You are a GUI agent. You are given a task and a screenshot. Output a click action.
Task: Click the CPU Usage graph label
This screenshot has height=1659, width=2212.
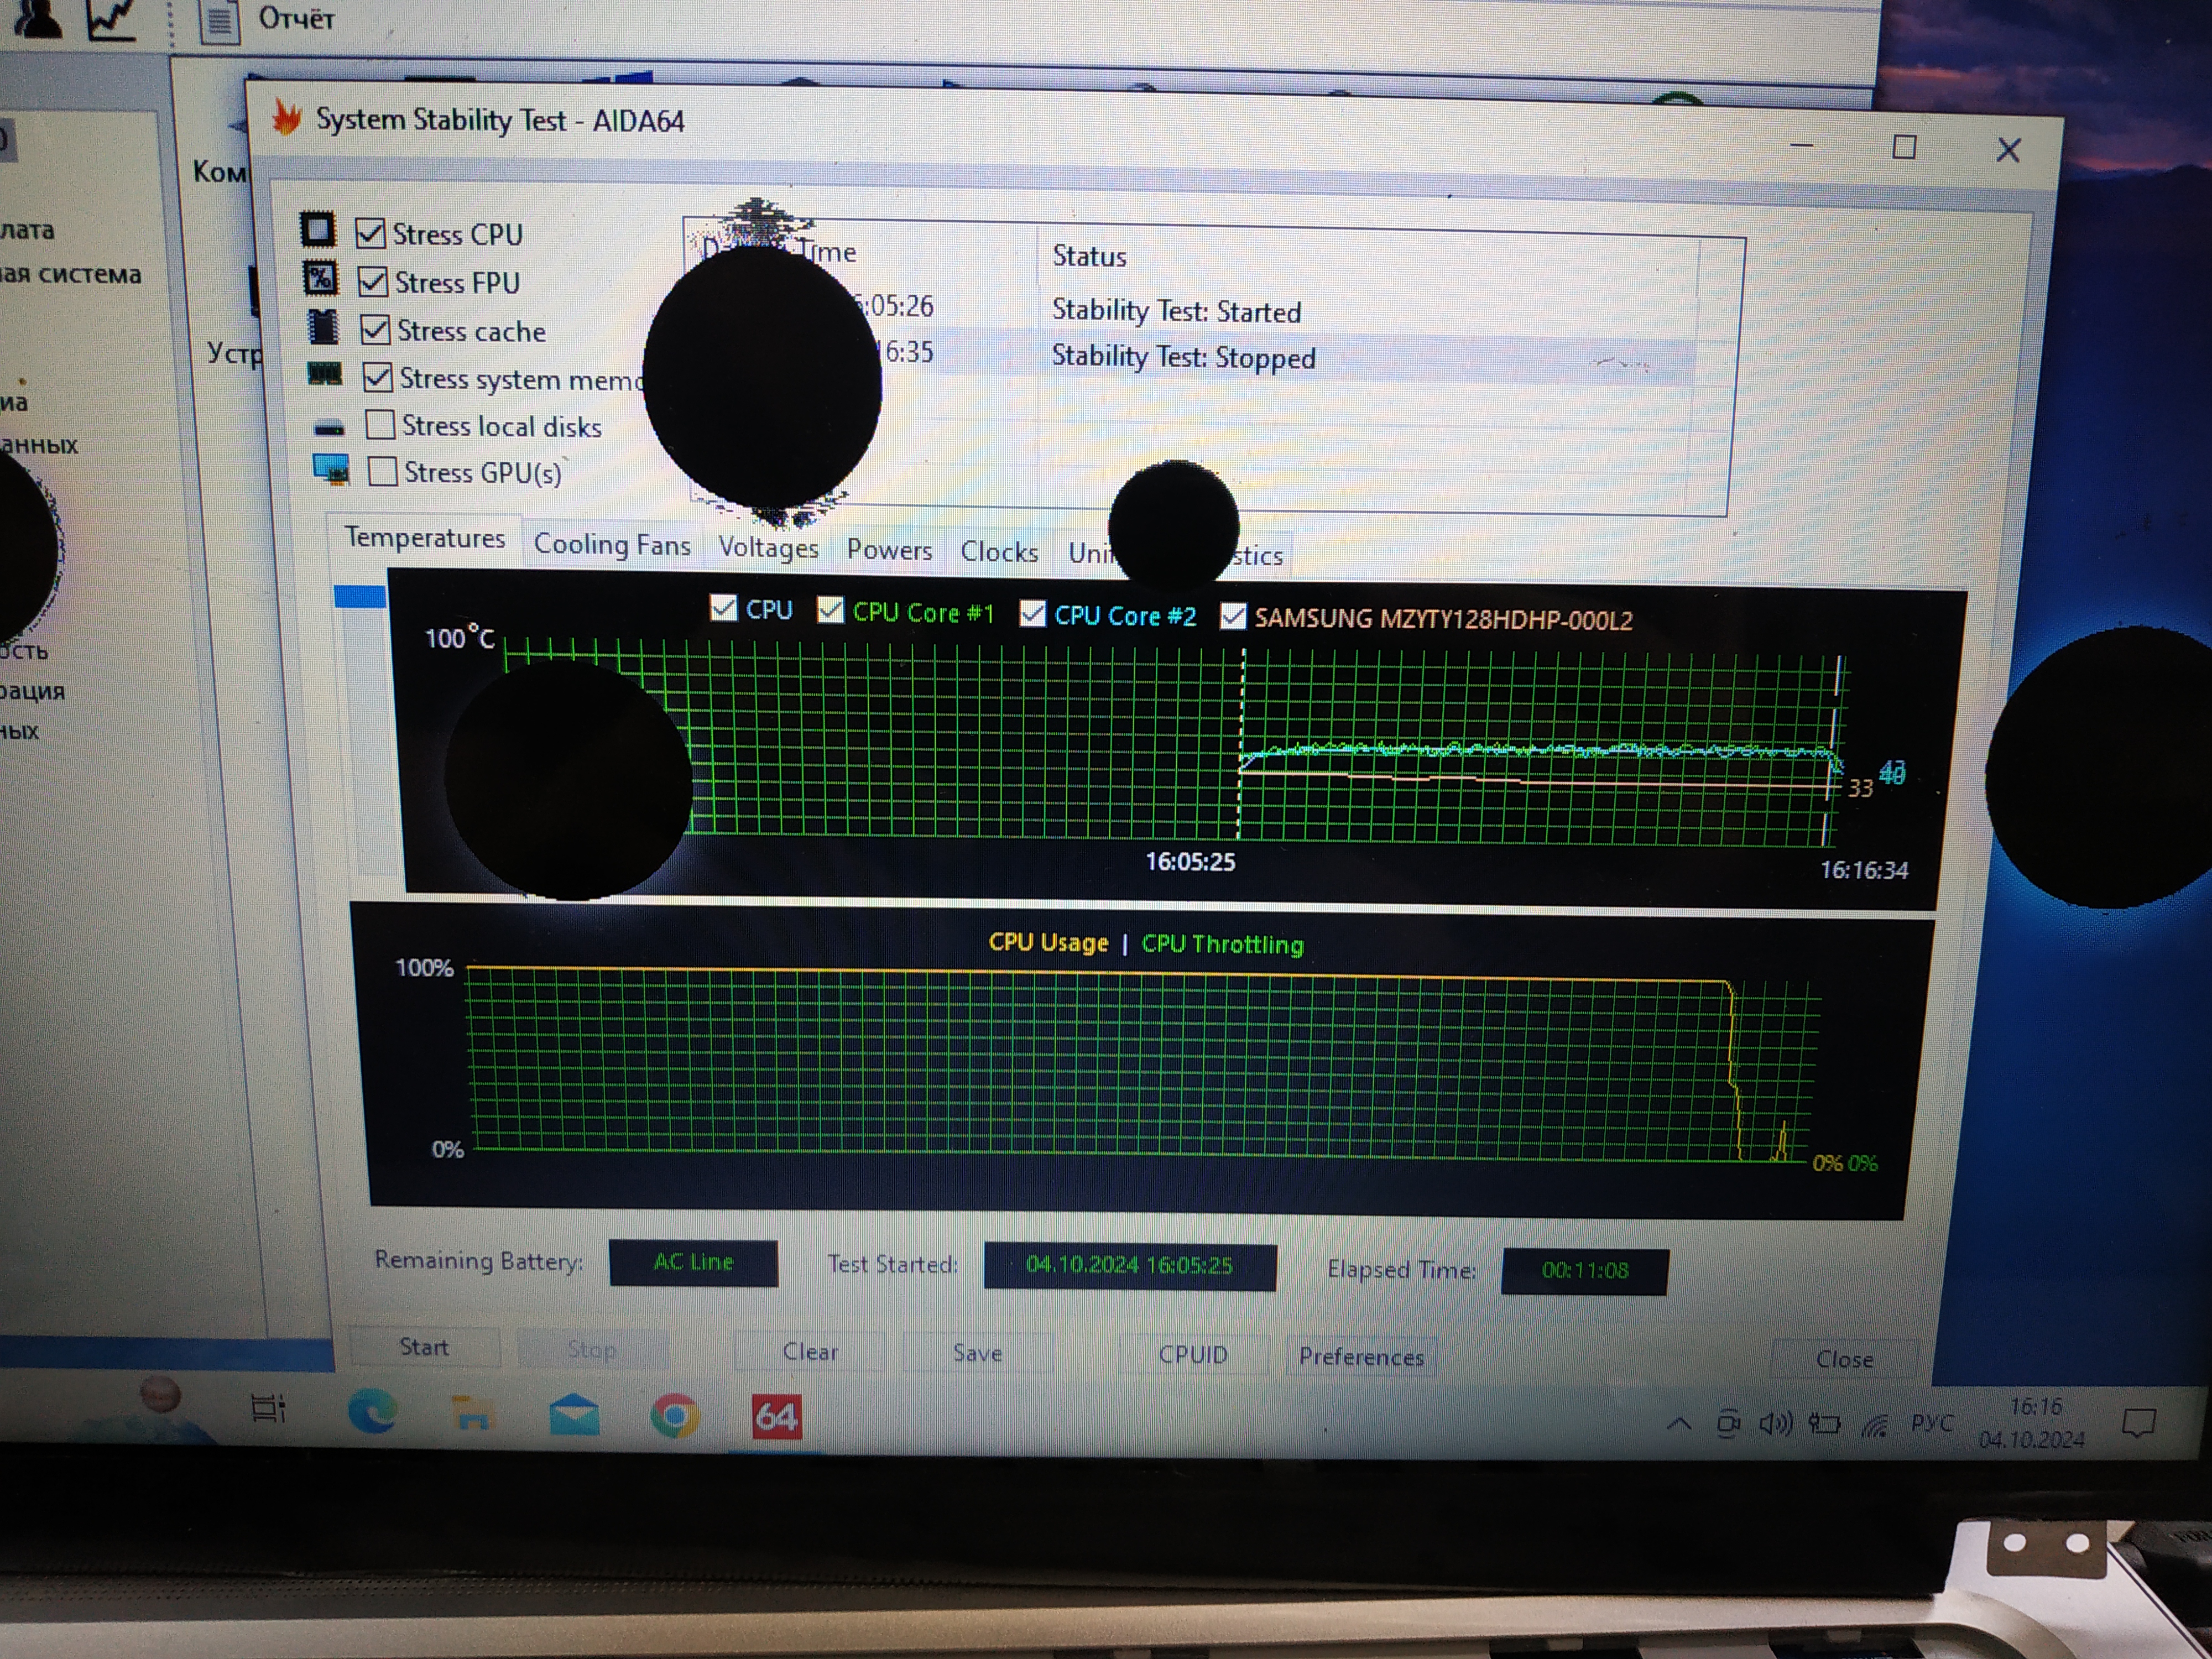coord(1048,943)
